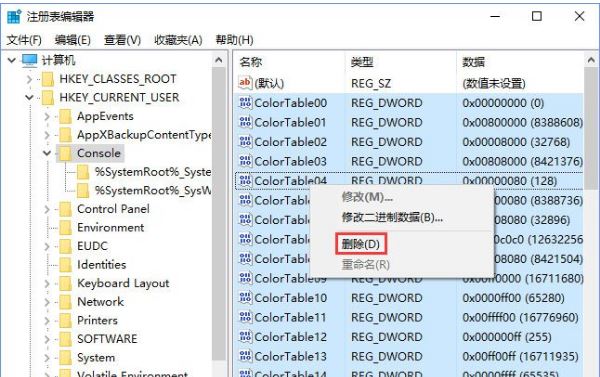Expand the Control Panel key
The height and width of the screenshot is (377, 600).
pos(47,209)
